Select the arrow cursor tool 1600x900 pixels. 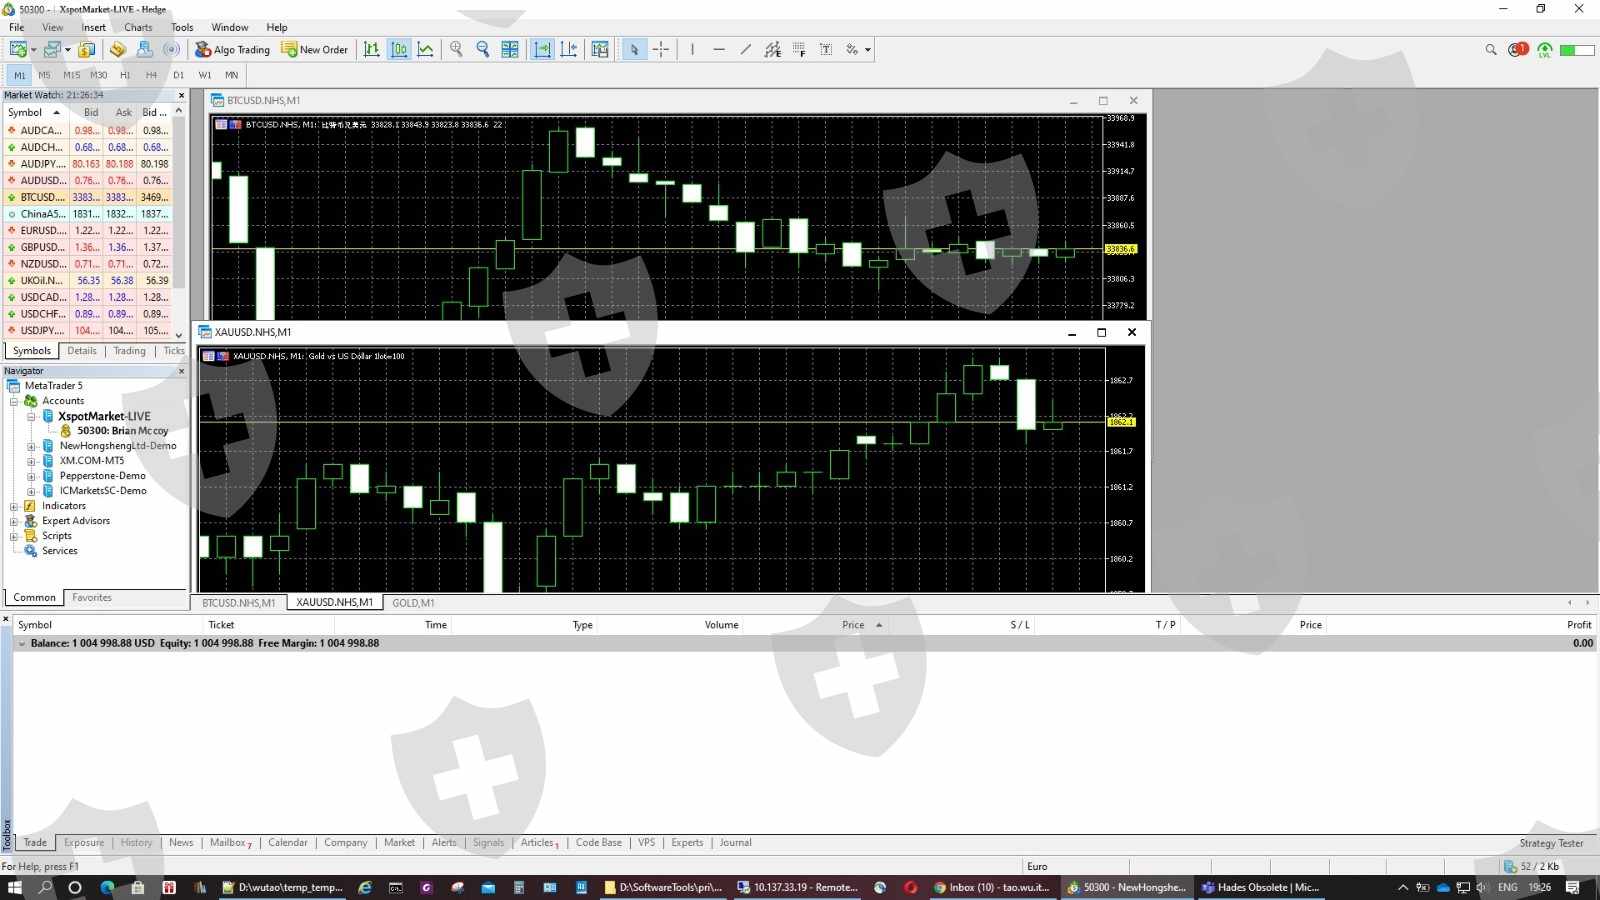coord(634,49)
